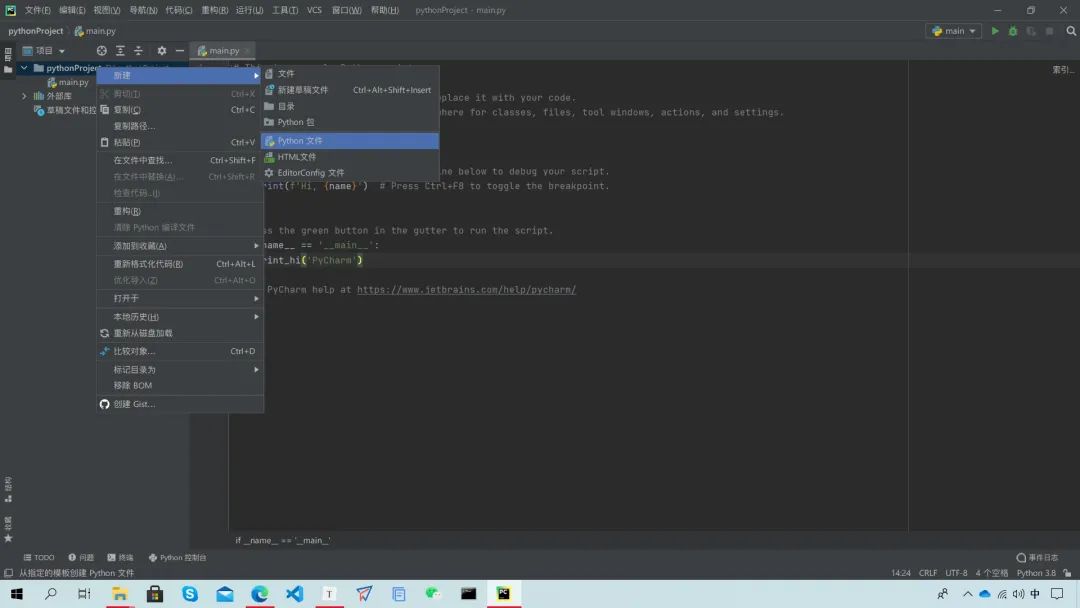
Task: Select 移除 BOM in the context menu
Action: pos(180,386)
